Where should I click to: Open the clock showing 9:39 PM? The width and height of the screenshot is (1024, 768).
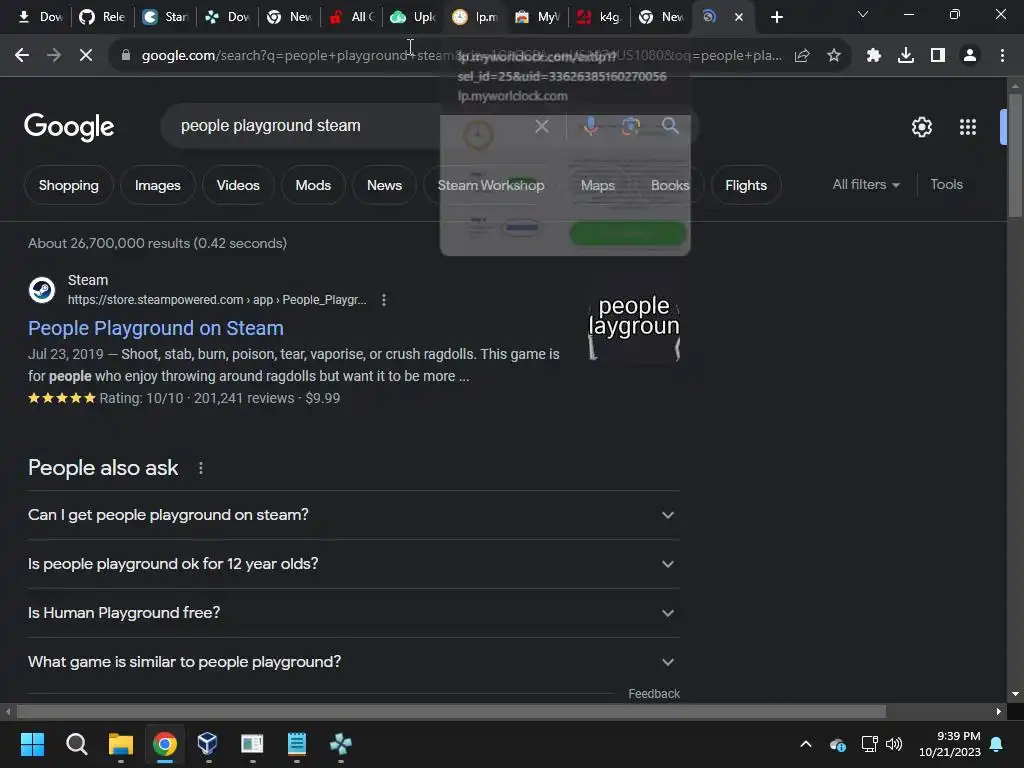click(950, 744)
